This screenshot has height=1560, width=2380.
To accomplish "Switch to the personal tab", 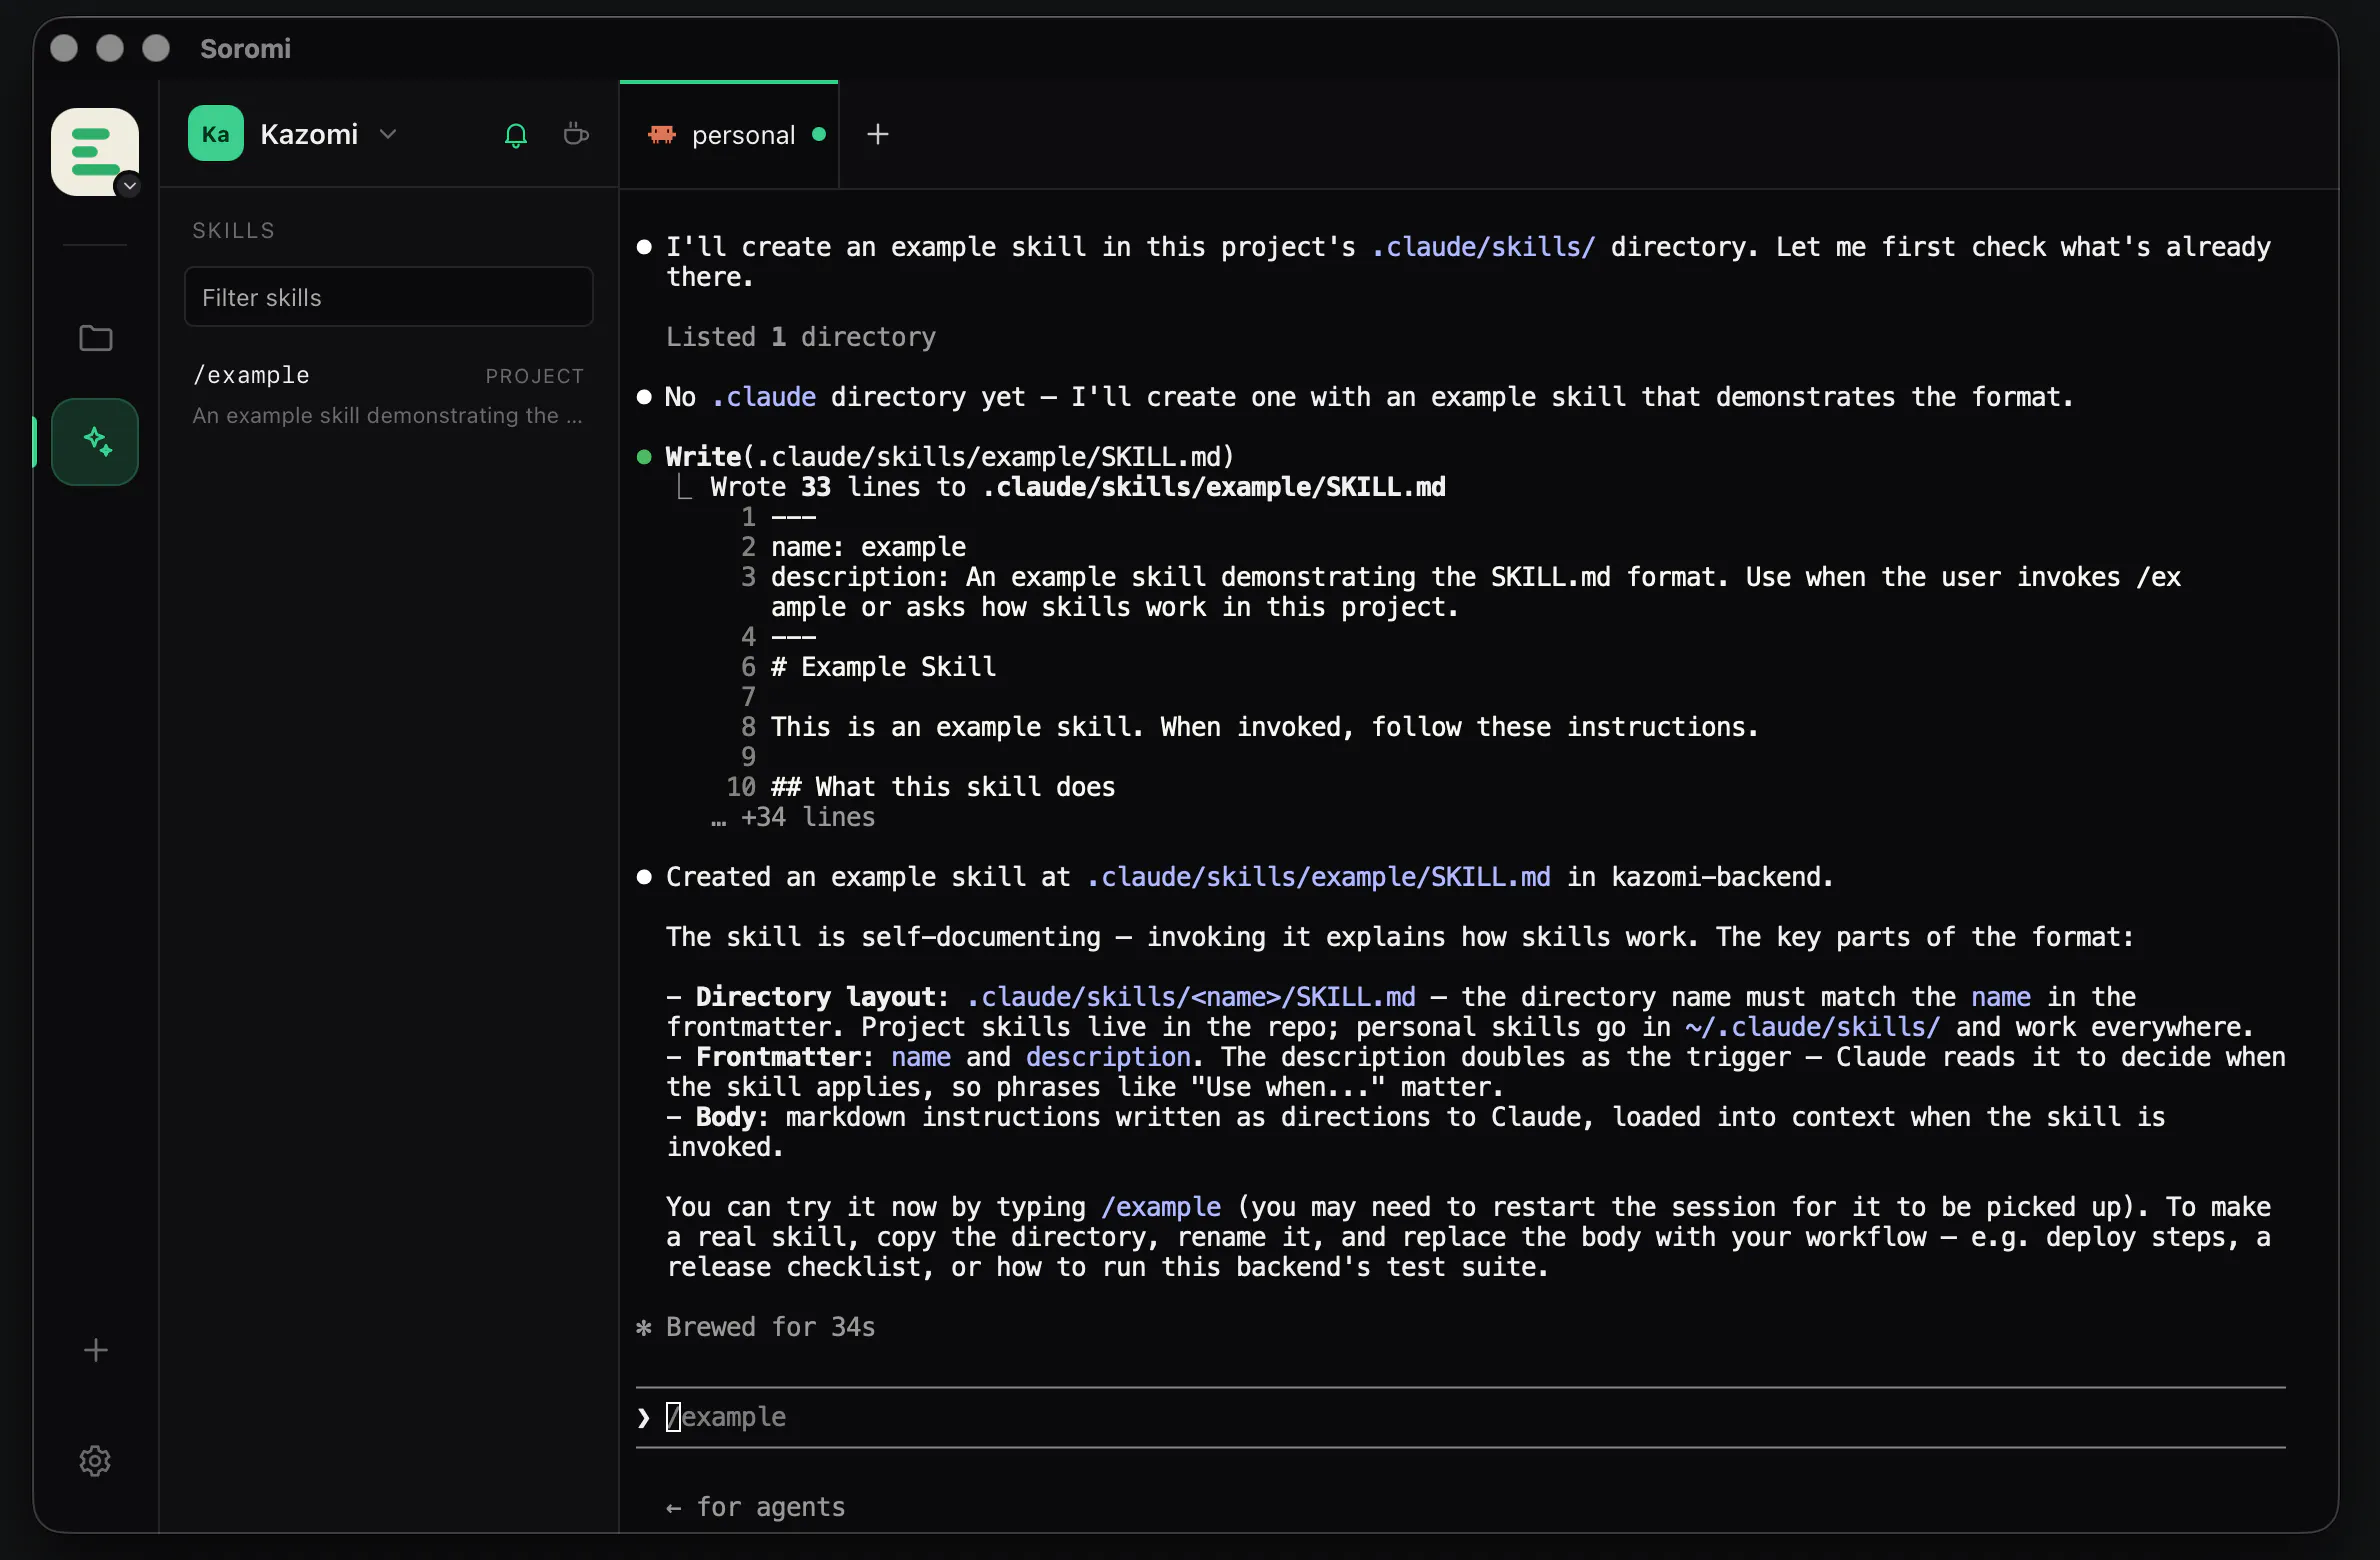I will (x=729, y=134).
